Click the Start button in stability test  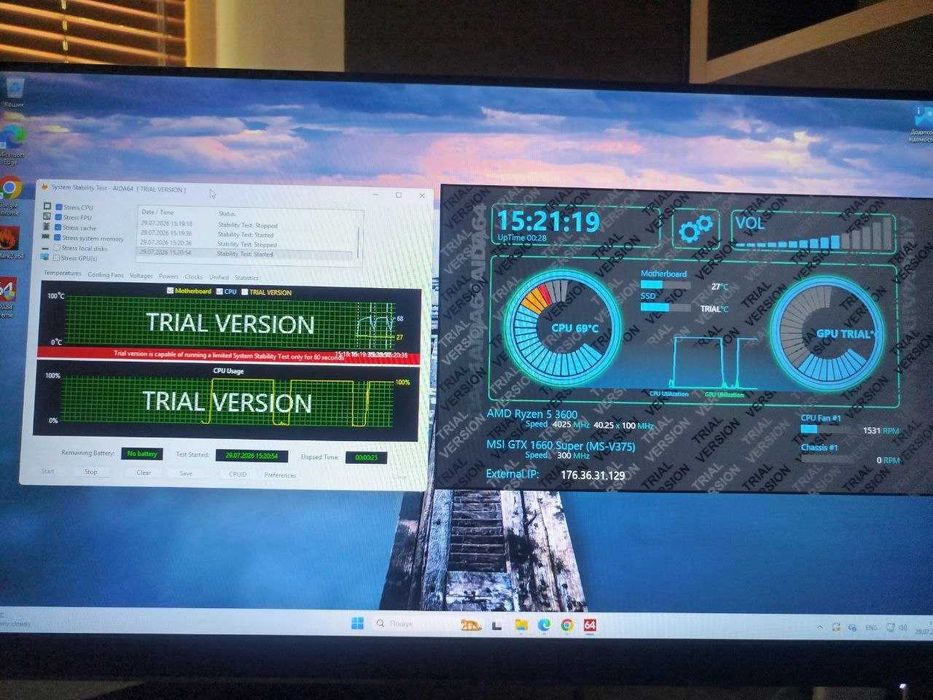pos(48,471)
